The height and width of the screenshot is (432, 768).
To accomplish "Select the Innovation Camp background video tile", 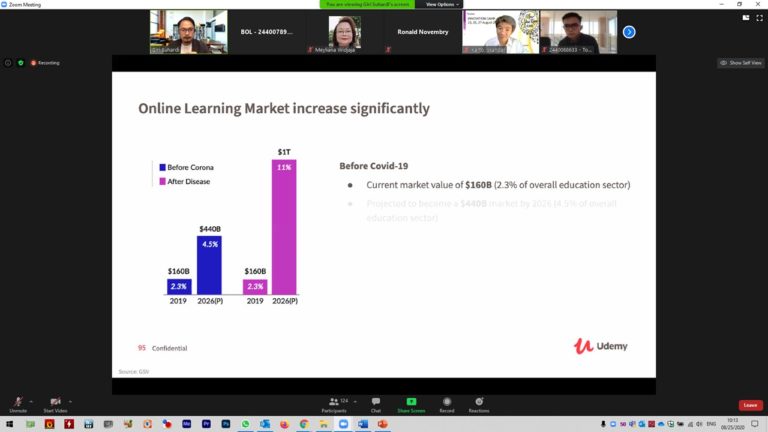I will 501,32.
